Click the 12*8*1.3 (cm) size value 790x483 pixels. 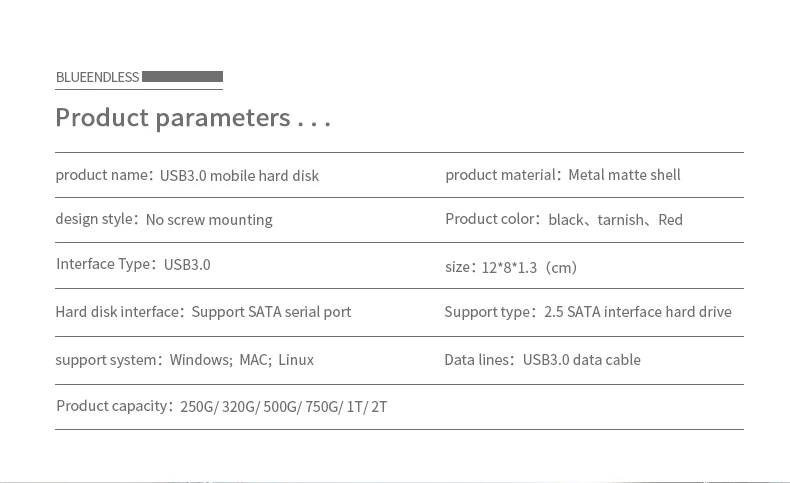click(x=529, y=267)
